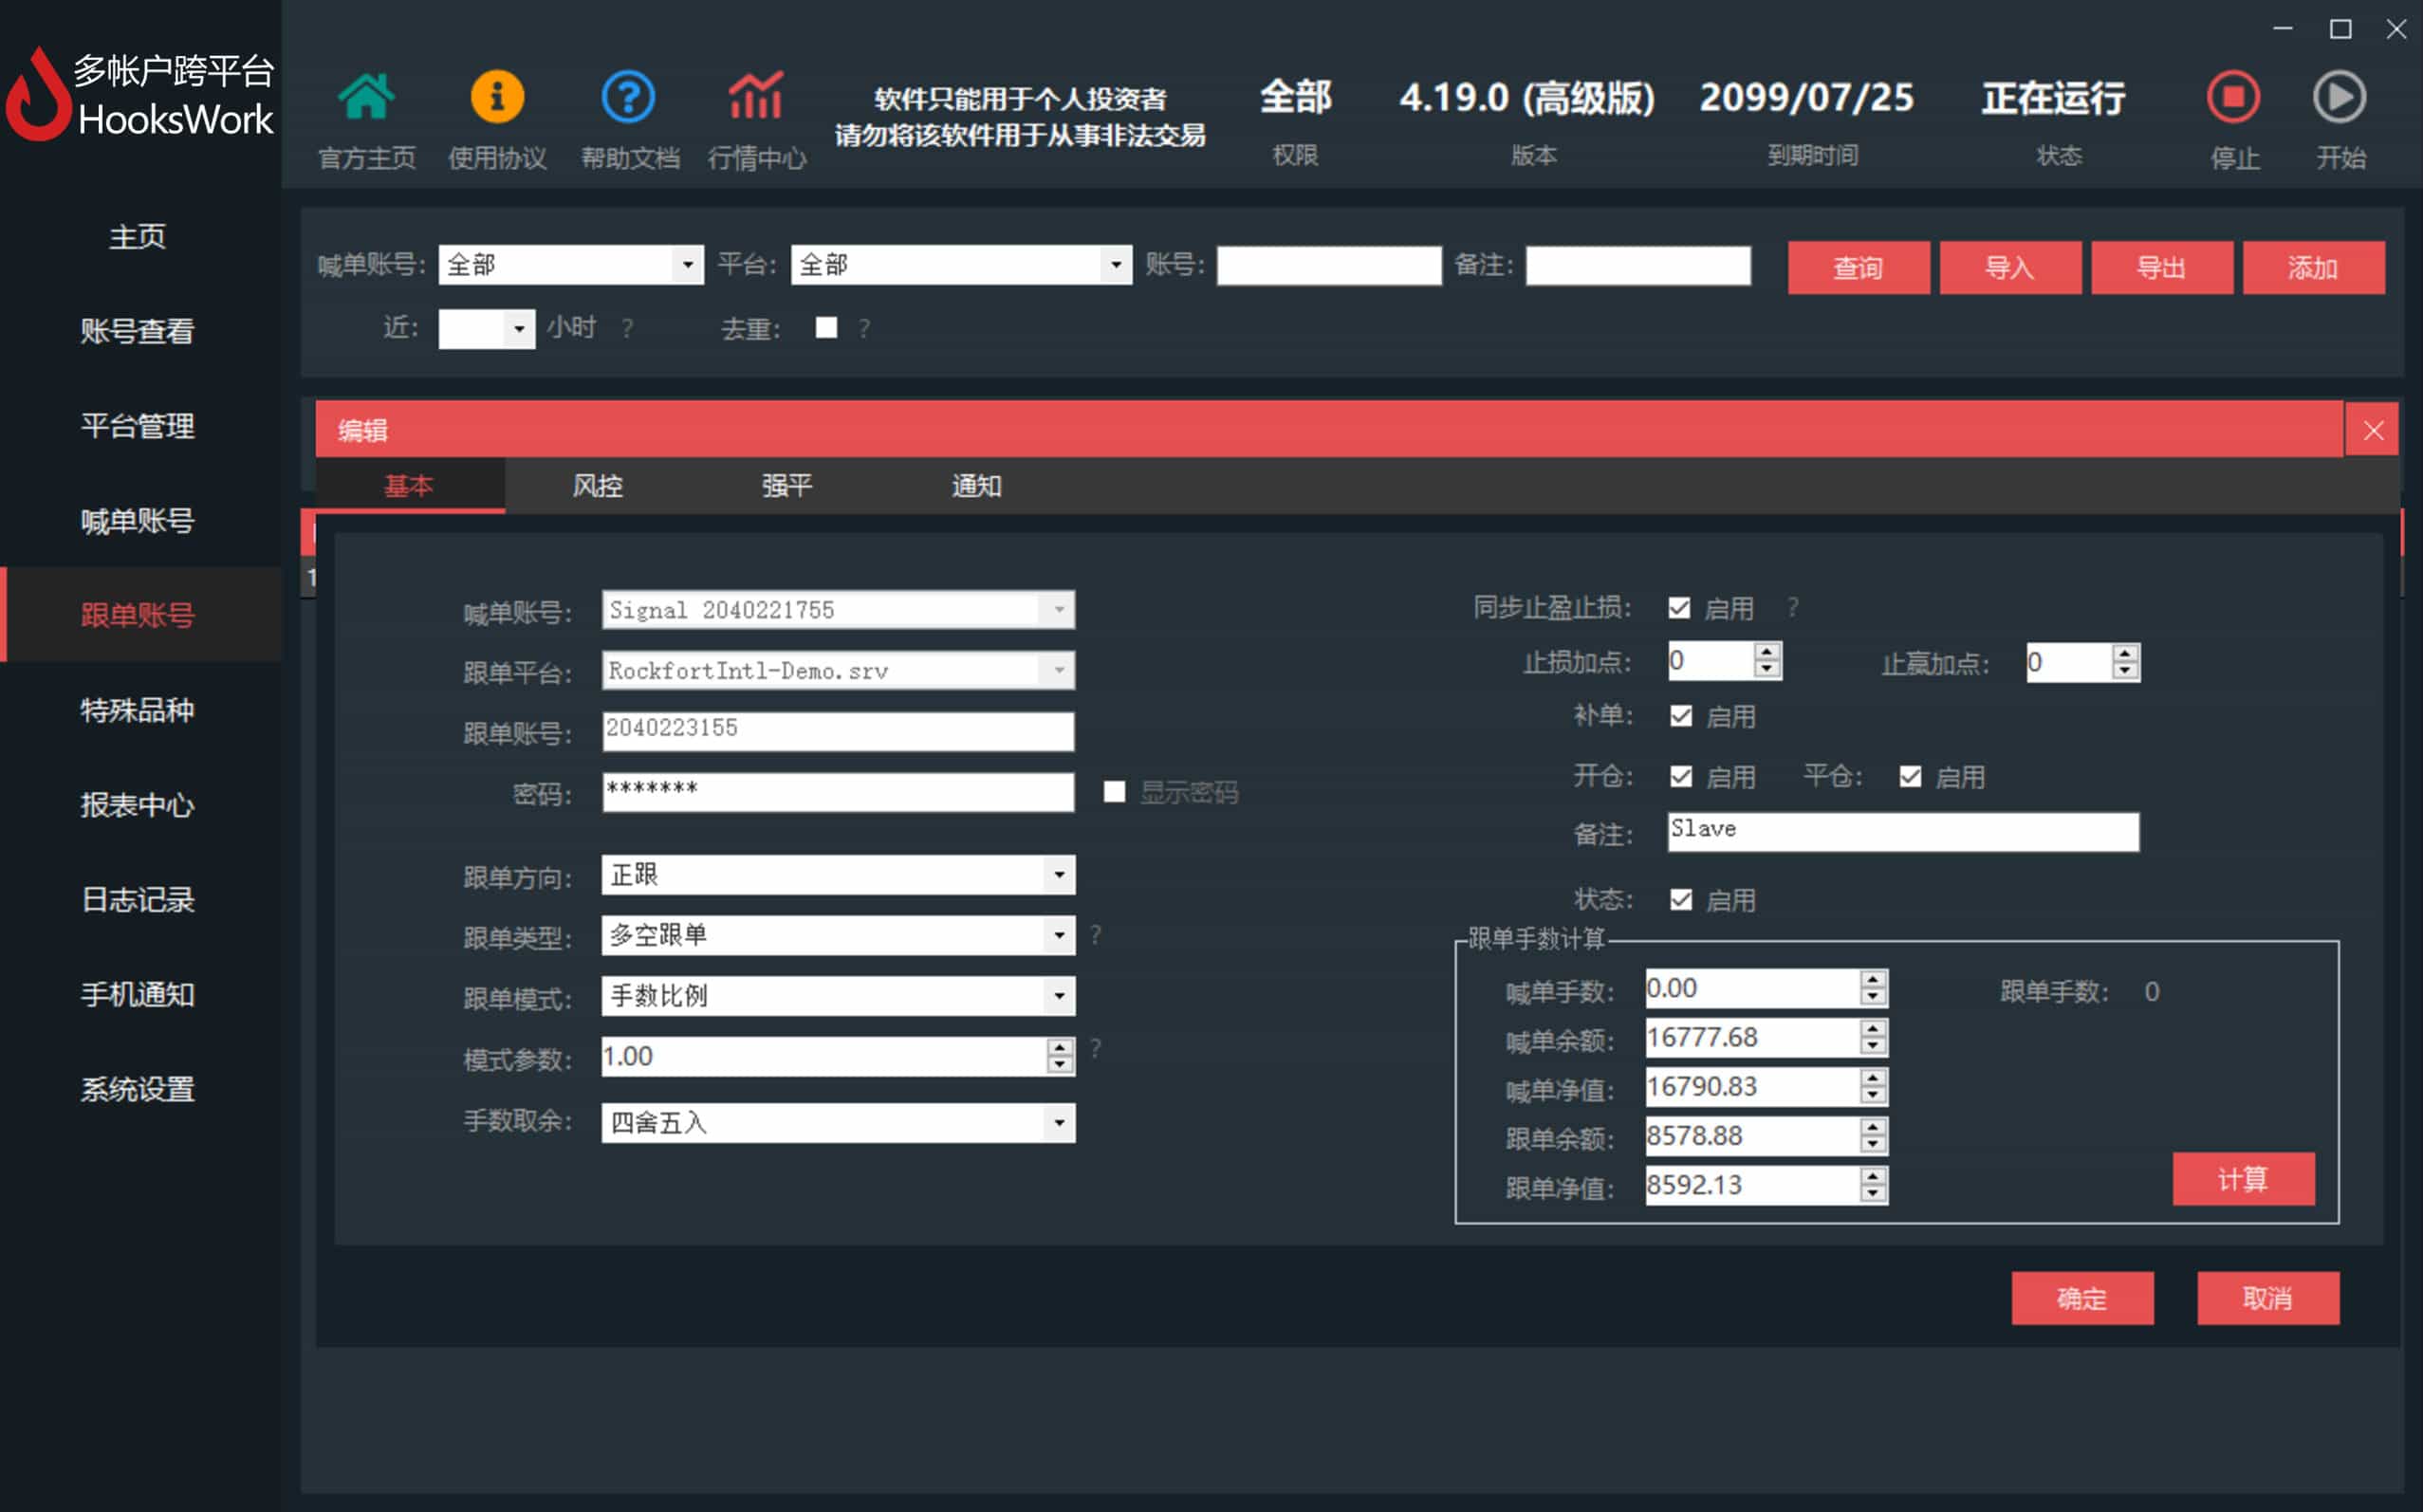Toggle the 状态 启用 checkbox

1681,900
